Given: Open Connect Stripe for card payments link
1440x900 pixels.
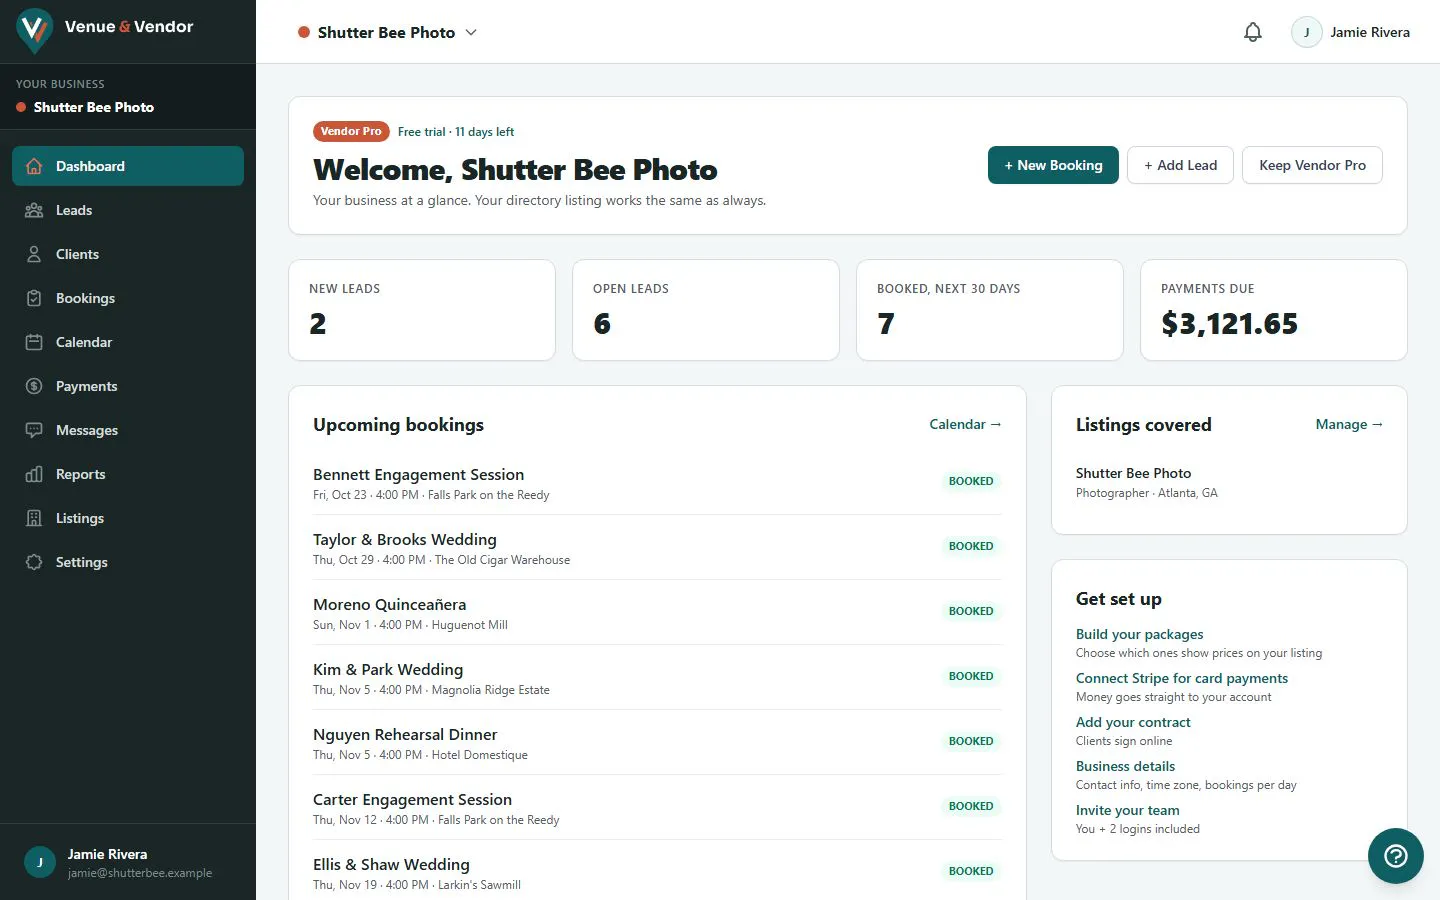Looking at the screenshot, I should click(x=1181, y=678).
